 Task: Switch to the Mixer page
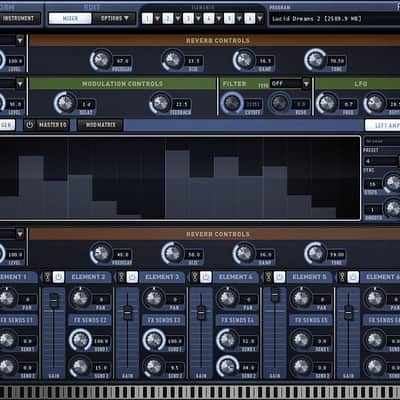[70, 18]
